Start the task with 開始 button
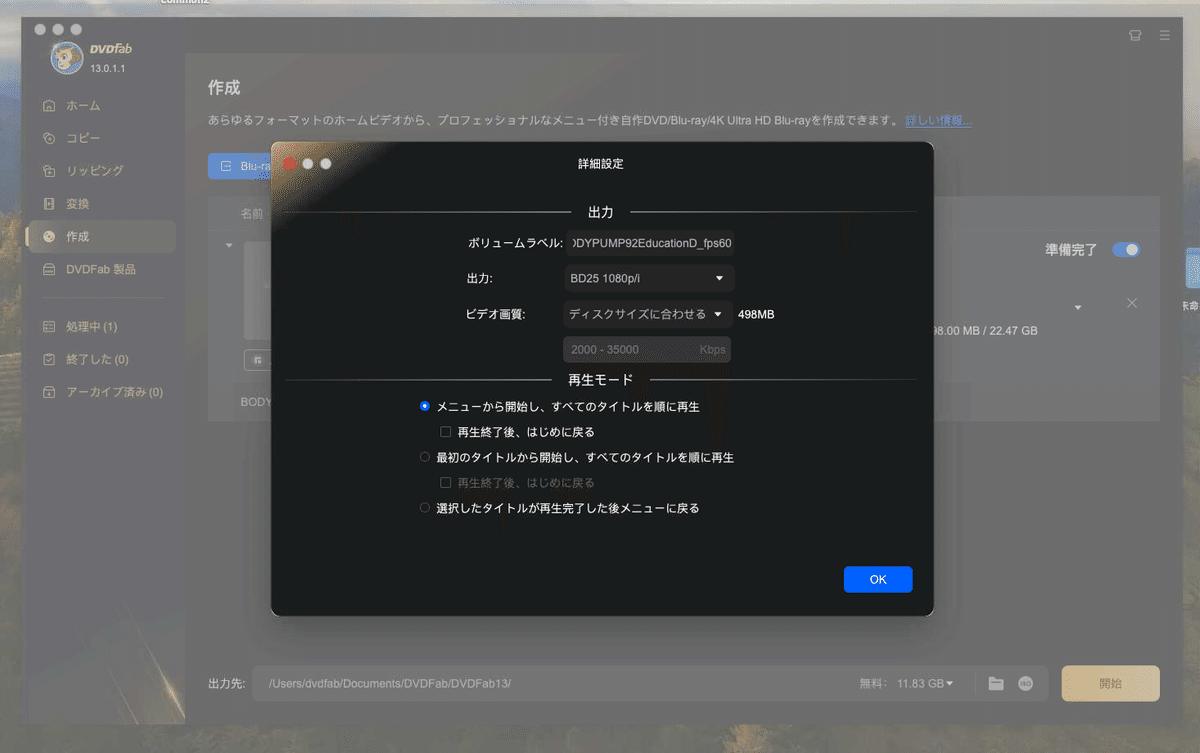Image resolution: width=1200 pixels, height=753 pixels. point(1110,684)
